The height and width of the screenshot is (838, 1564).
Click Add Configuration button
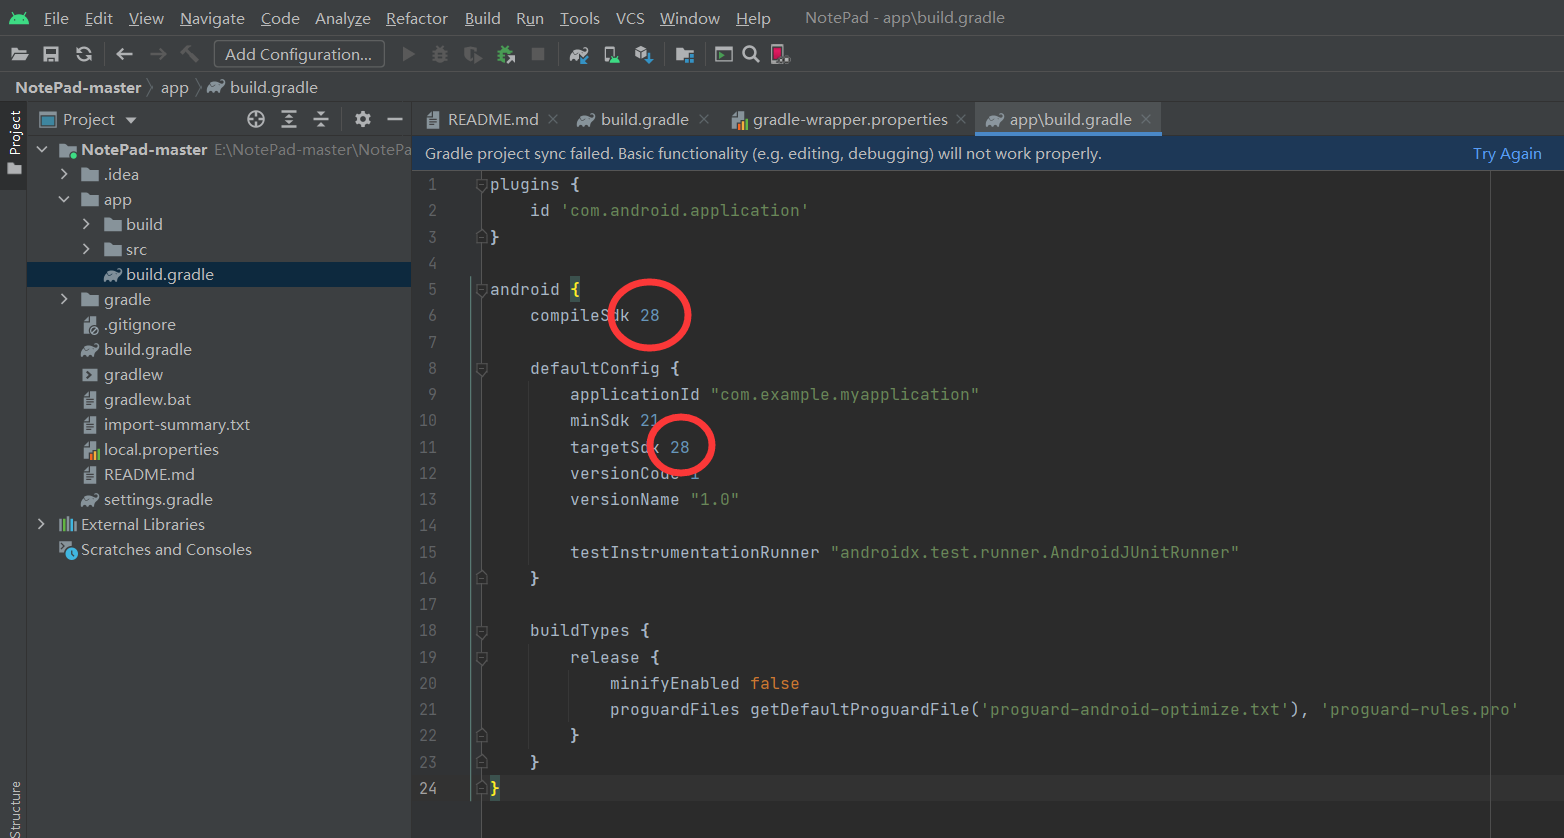click(x=299, y=54)
